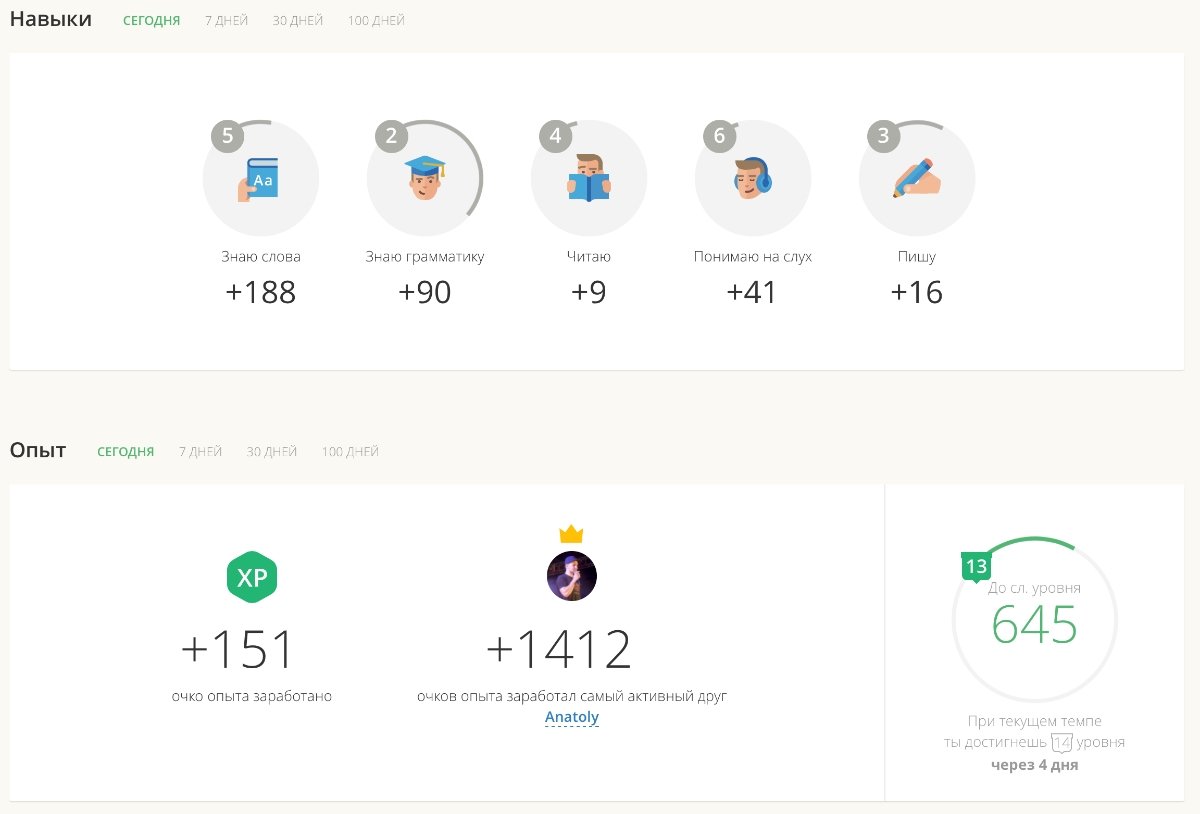Click the 645 points progress ring
Screen dimensions: 1200x814
coord(1034,624)
